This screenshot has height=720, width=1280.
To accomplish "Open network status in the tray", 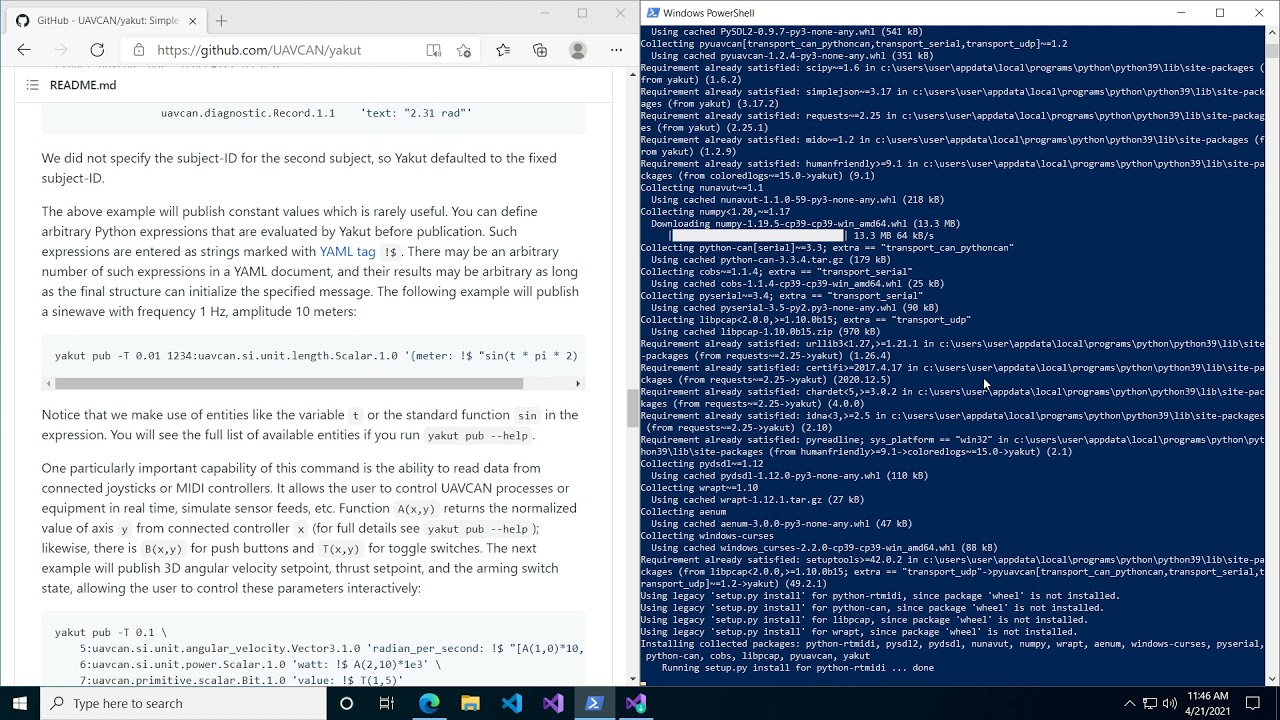I will [1150, 703].
